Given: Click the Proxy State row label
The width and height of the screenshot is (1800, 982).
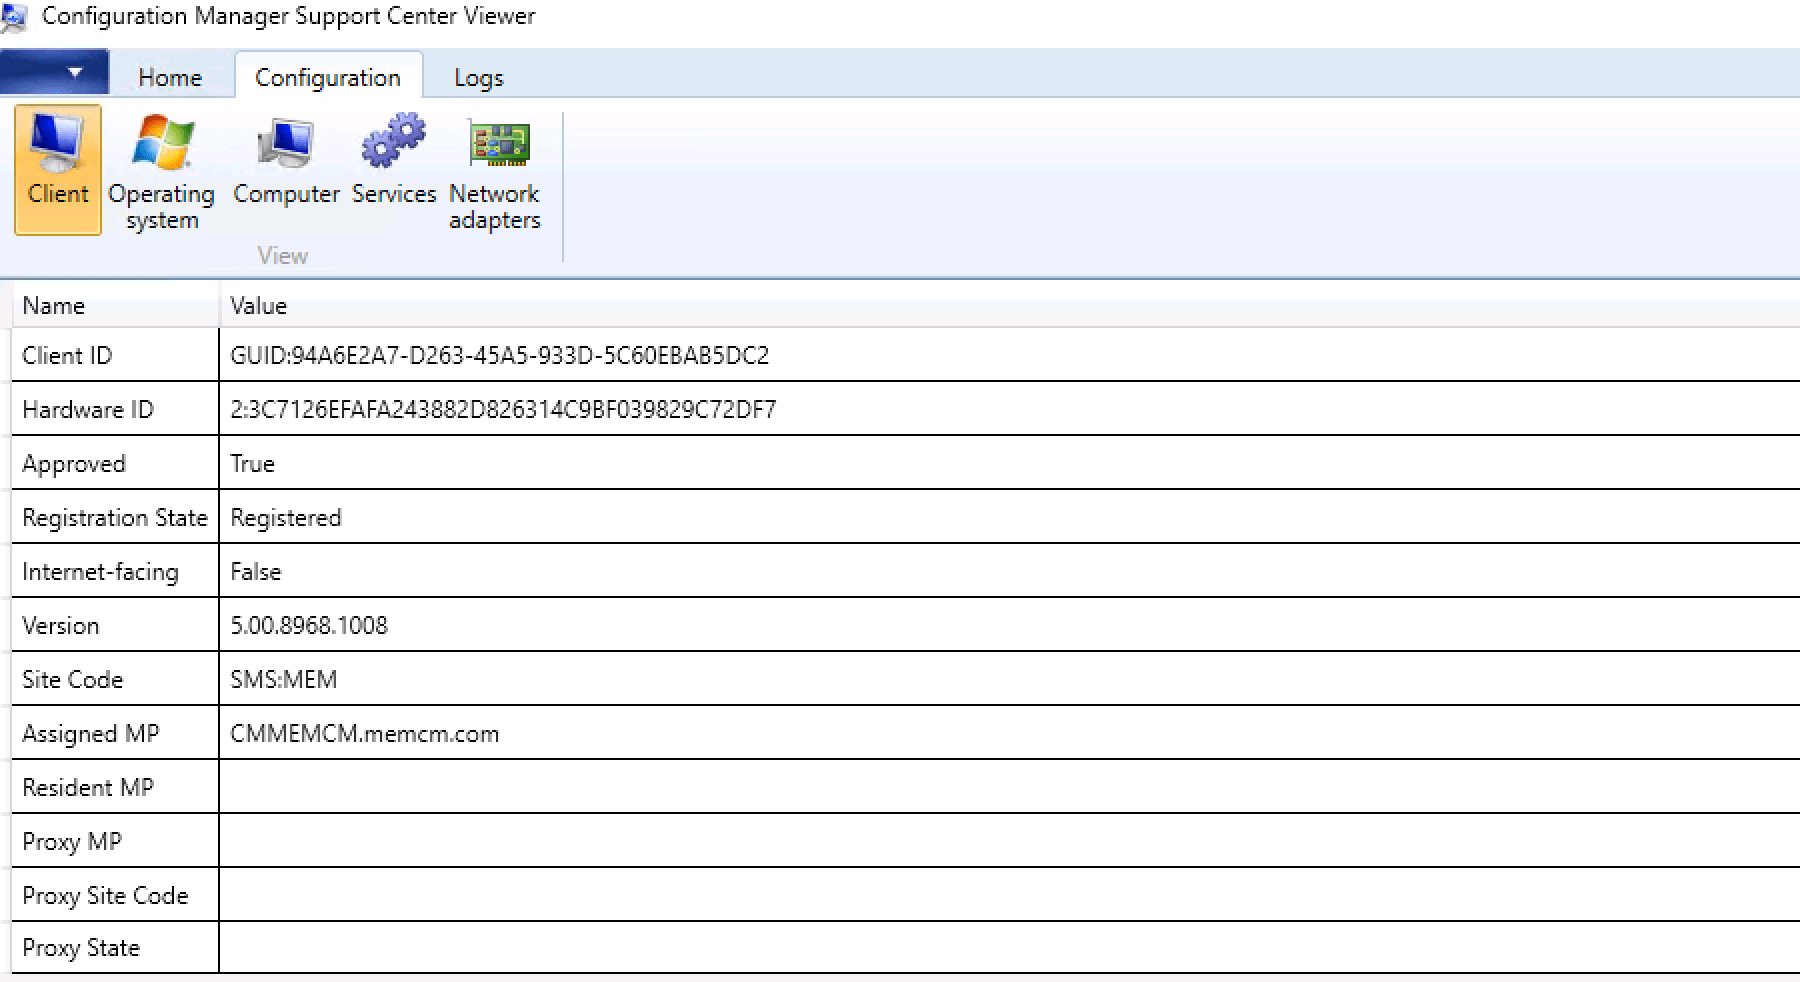Looking at the screenshot, I should click(x=81, y=948).
